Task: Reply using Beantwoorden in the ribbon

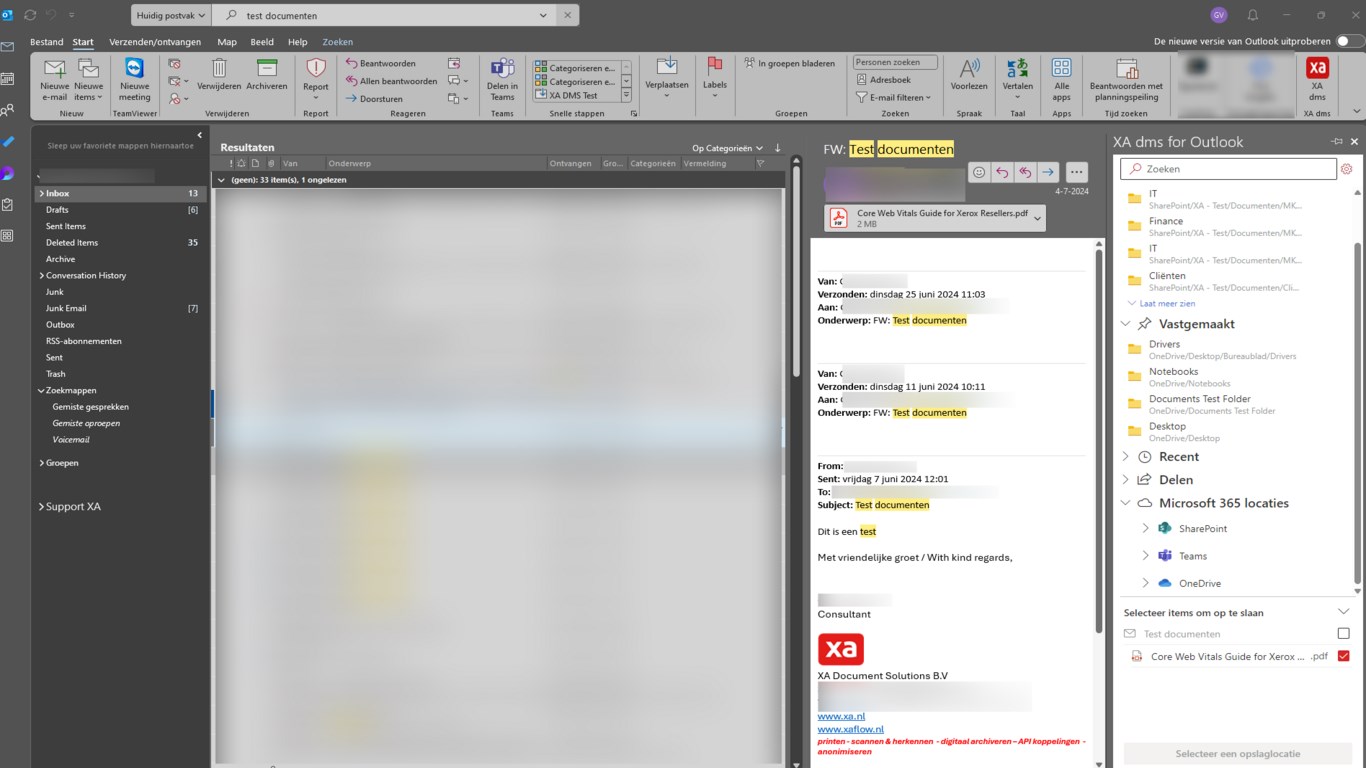Action: [x=381, y=63]
